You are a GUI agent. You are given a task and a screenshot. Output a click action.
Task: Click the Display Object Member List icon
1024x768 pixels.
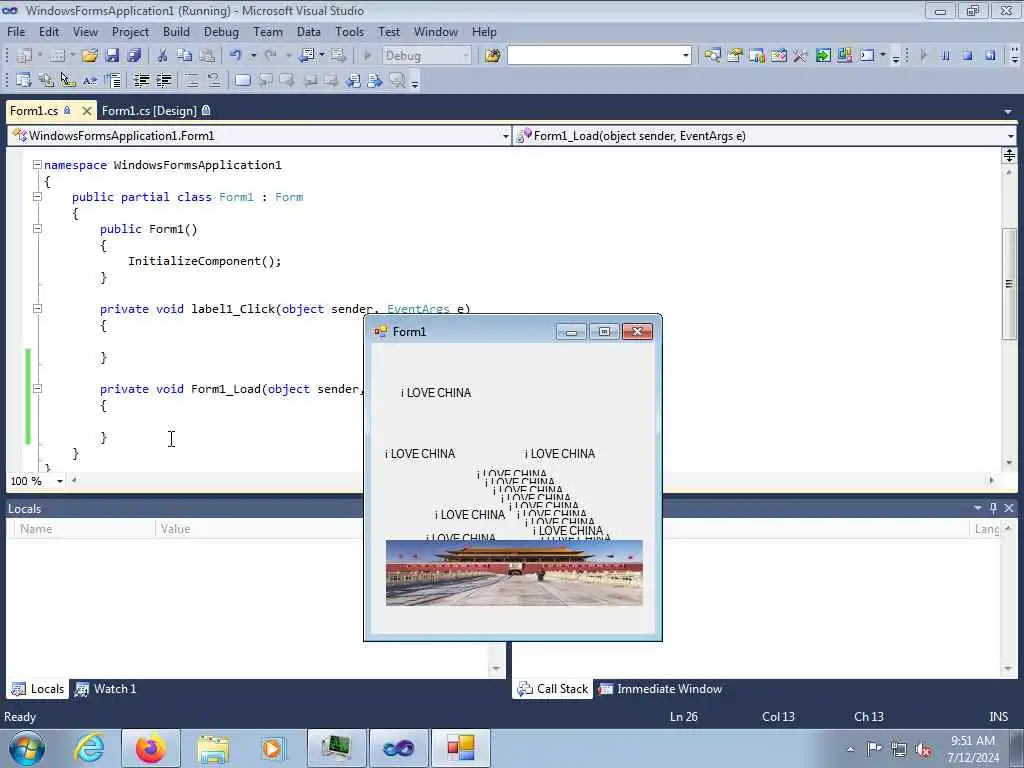pyautogui.click(x=24, y=80)
